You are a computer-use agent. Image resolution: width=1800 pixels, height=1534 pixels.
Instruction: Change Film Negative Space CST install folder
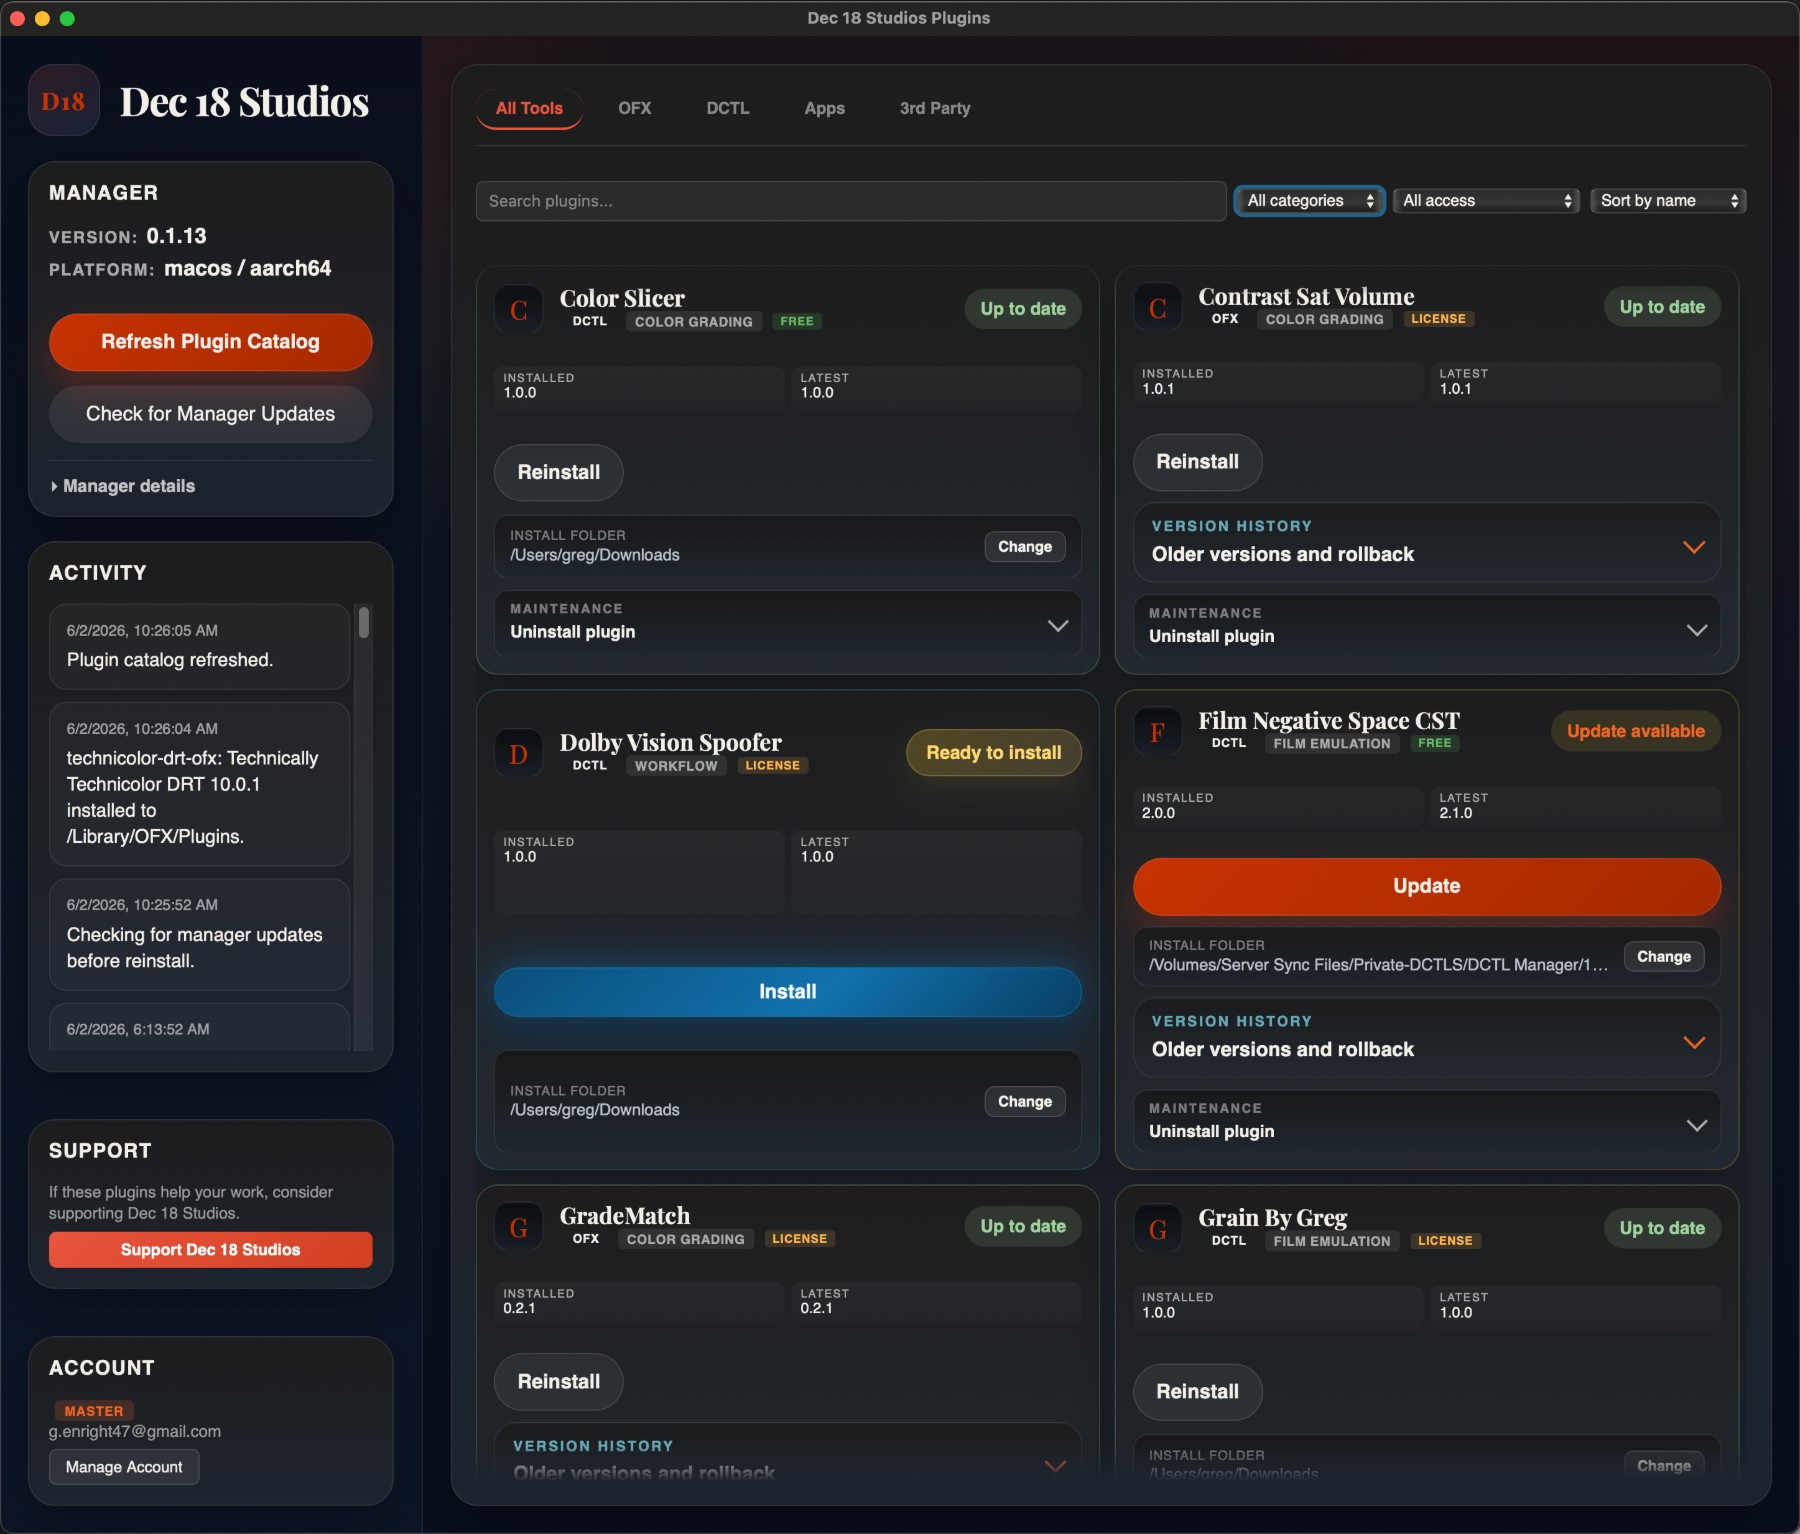1663,957
